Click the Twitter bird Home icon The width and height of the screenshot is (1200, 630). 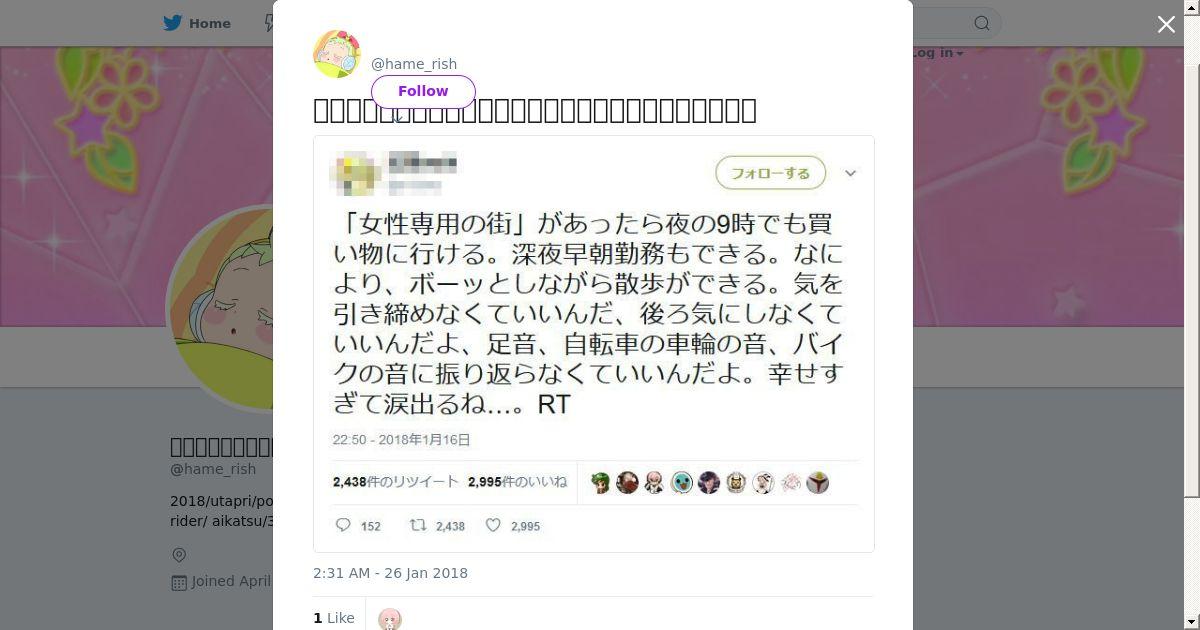(173, 23)
